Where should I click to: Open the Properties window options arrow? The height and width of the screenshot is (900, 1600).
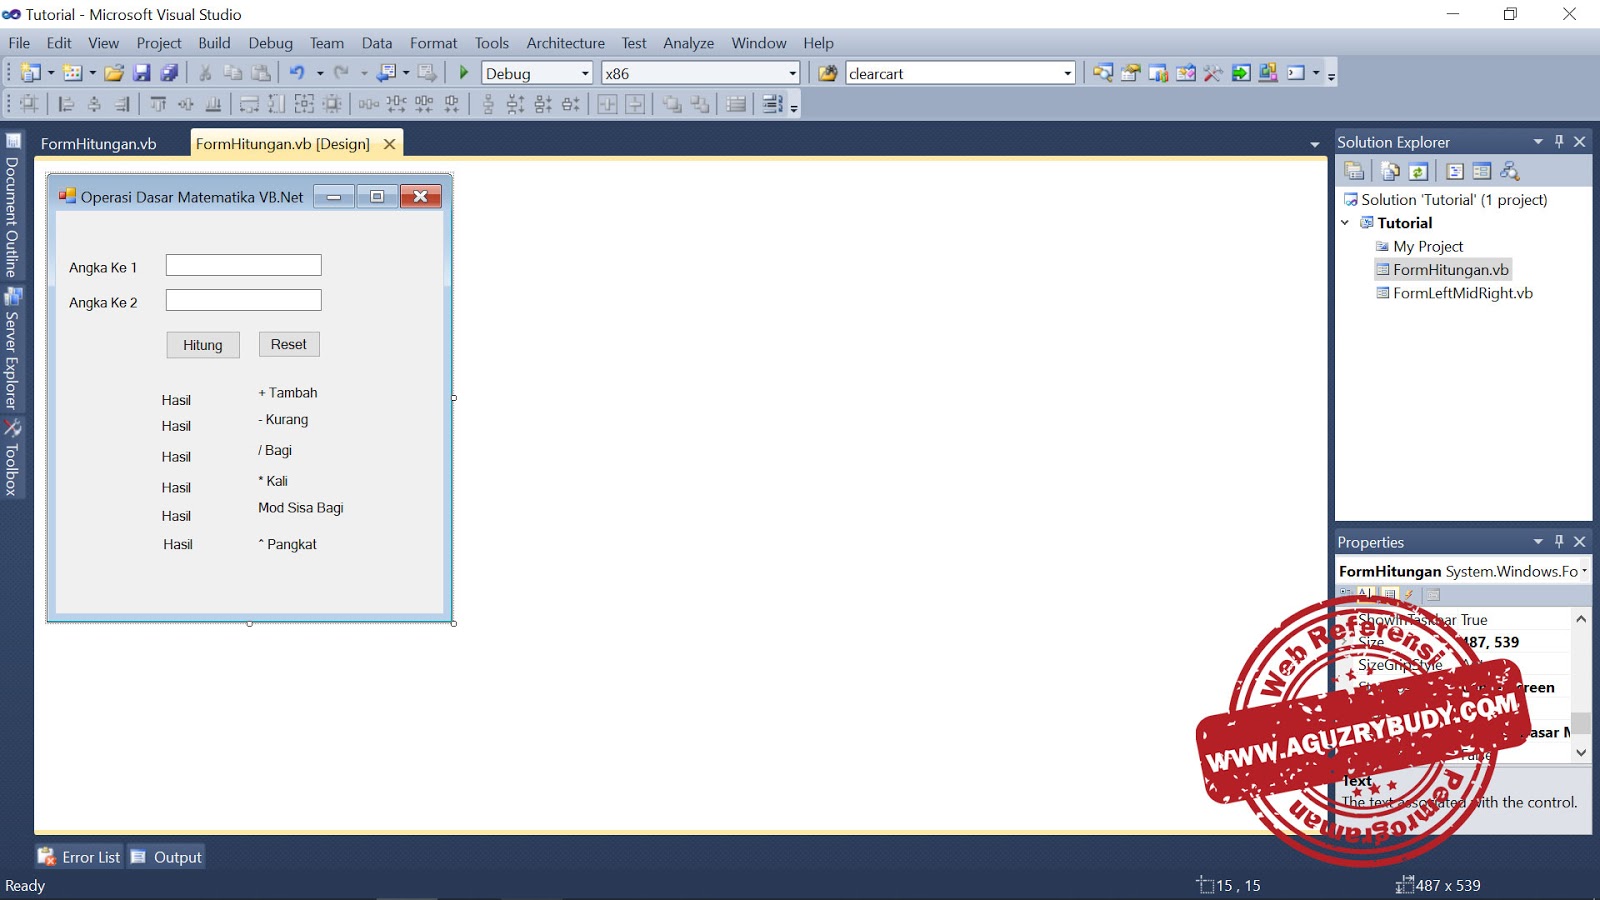[1538, 542]
